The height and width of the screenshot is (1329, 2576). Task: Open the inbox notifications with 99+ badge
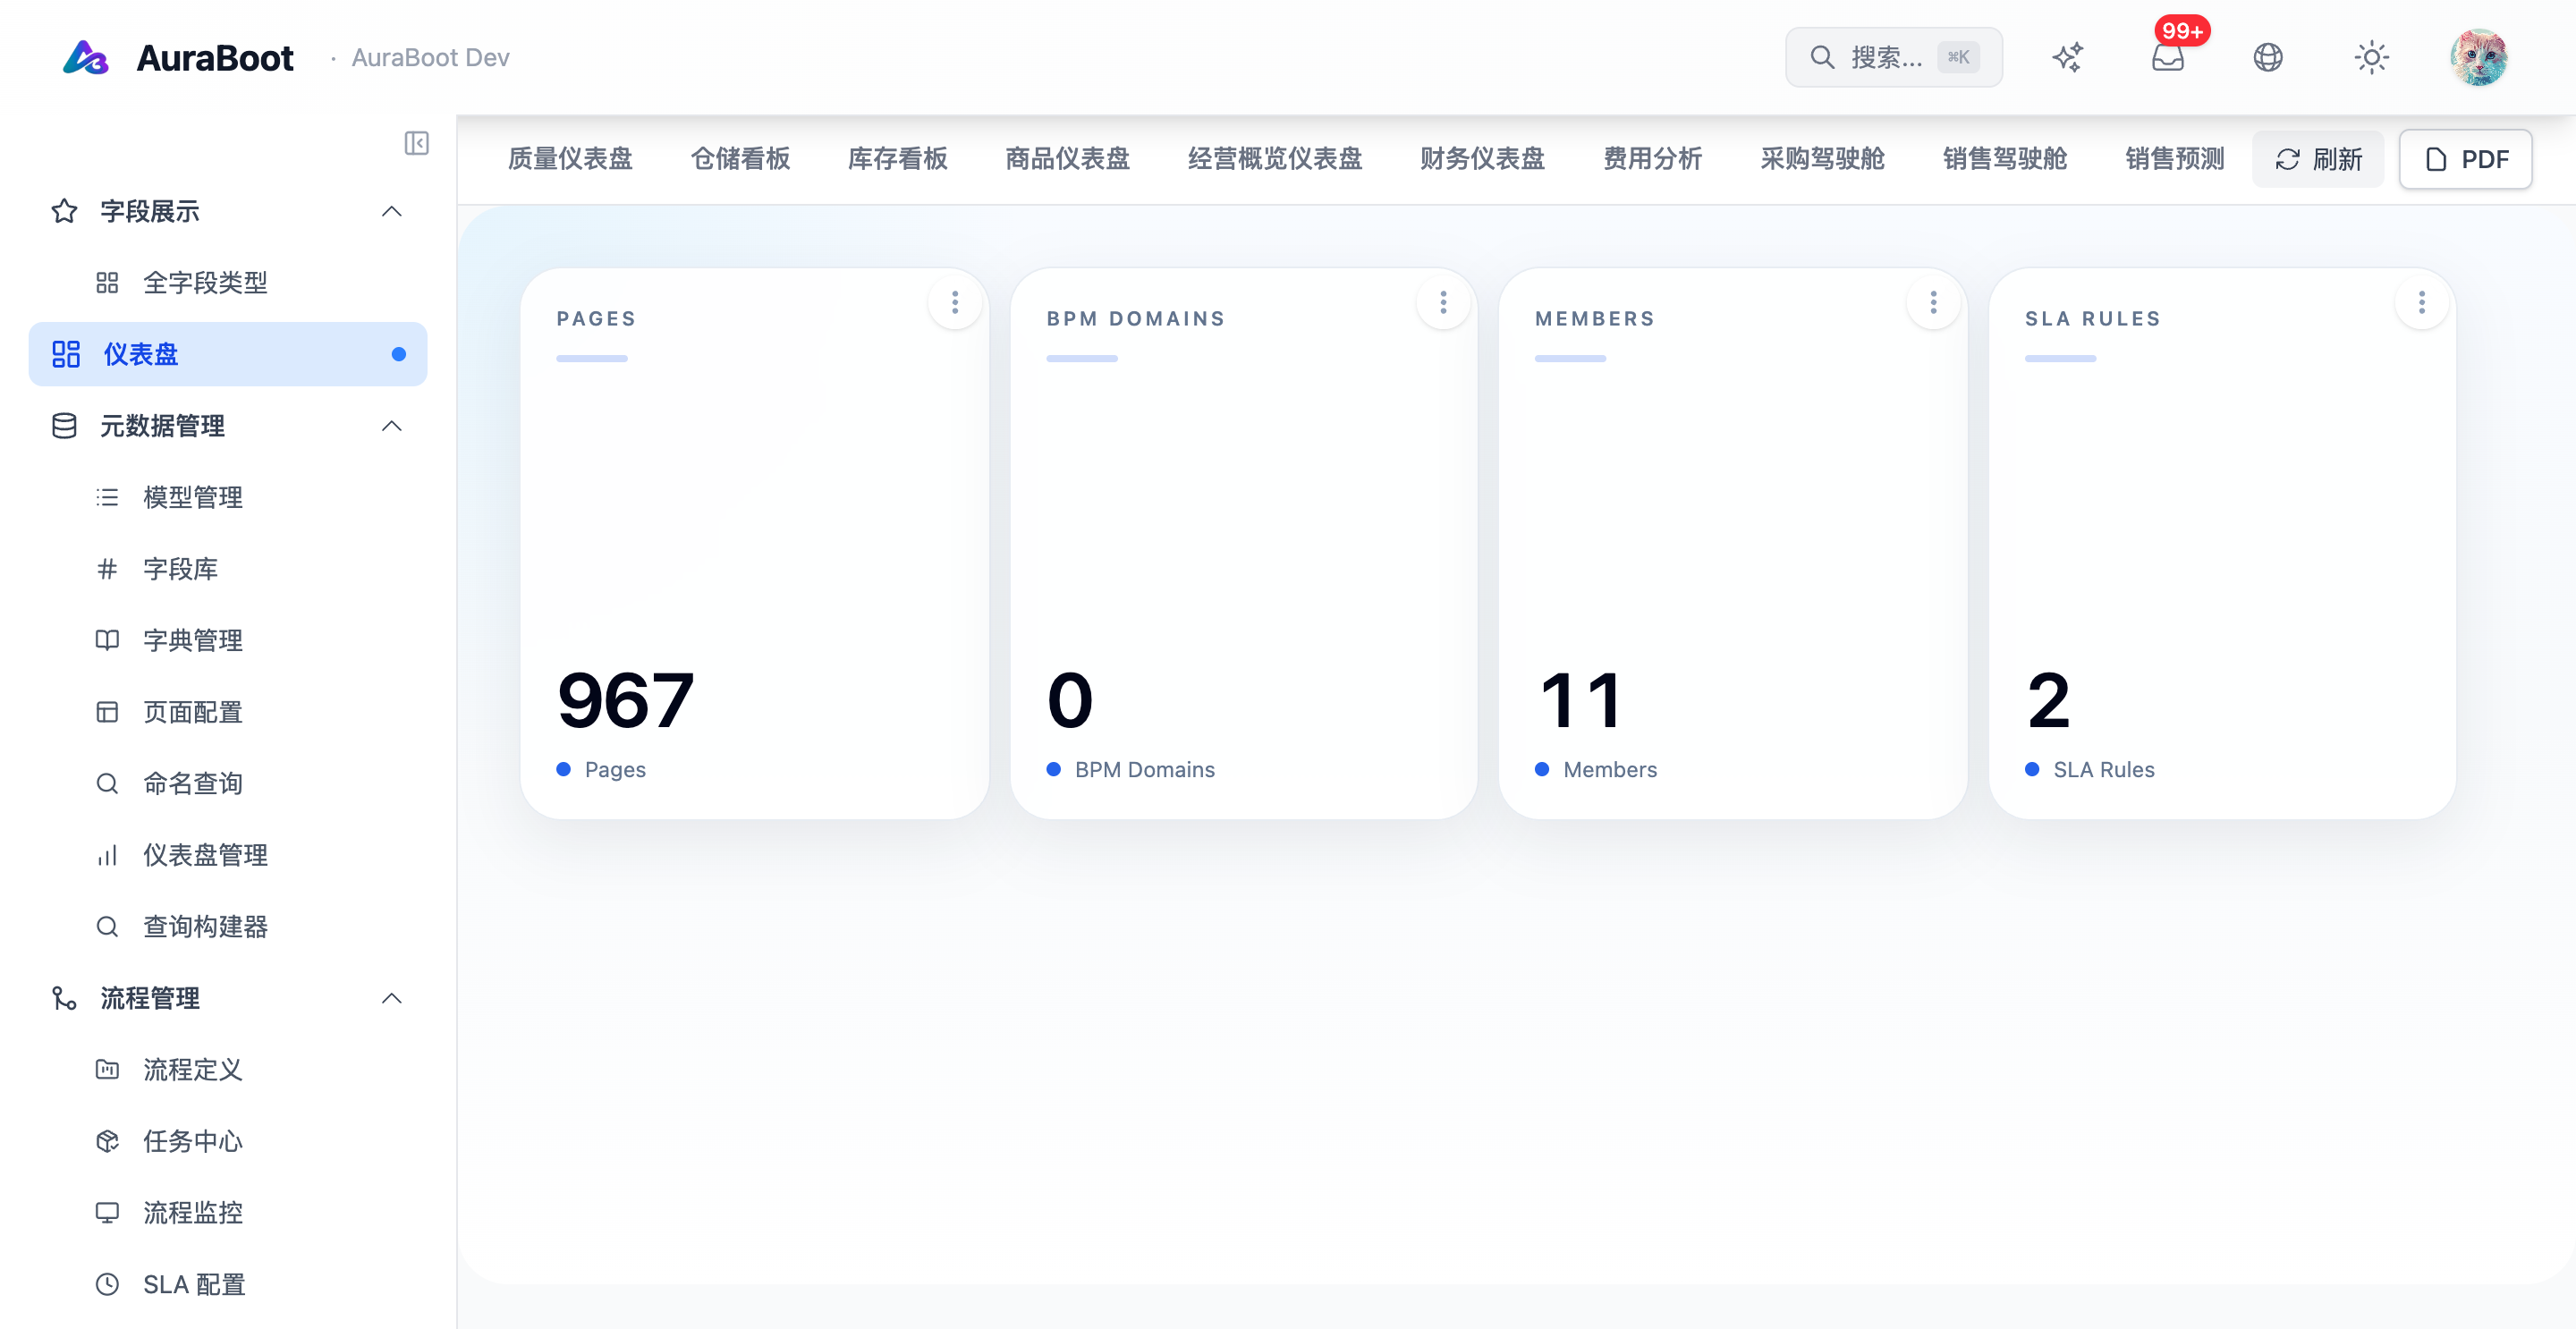click(x=2167, y=57)
